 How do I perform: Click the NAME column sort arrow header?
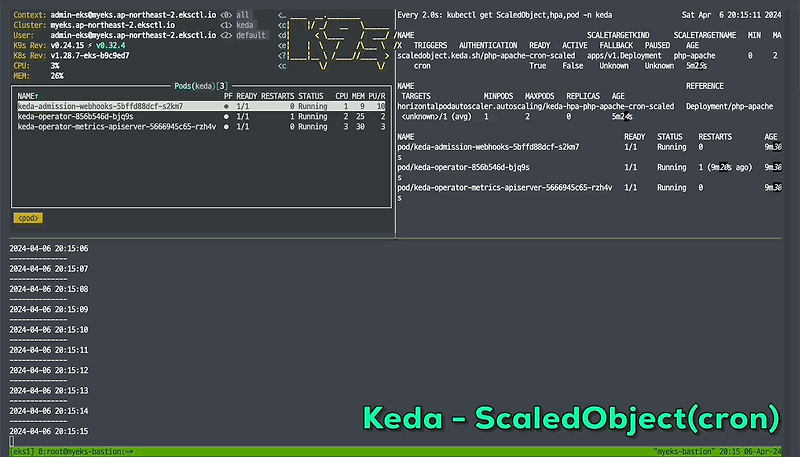click(28, 96)
